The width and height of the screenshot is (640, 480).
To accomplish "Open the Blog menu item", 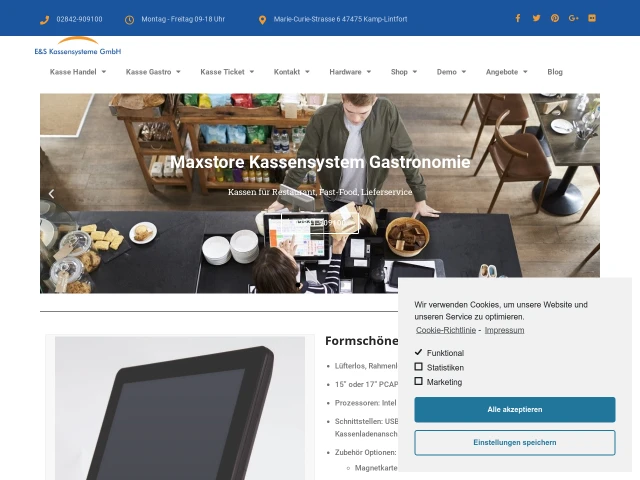I will (x=555, y=72).
